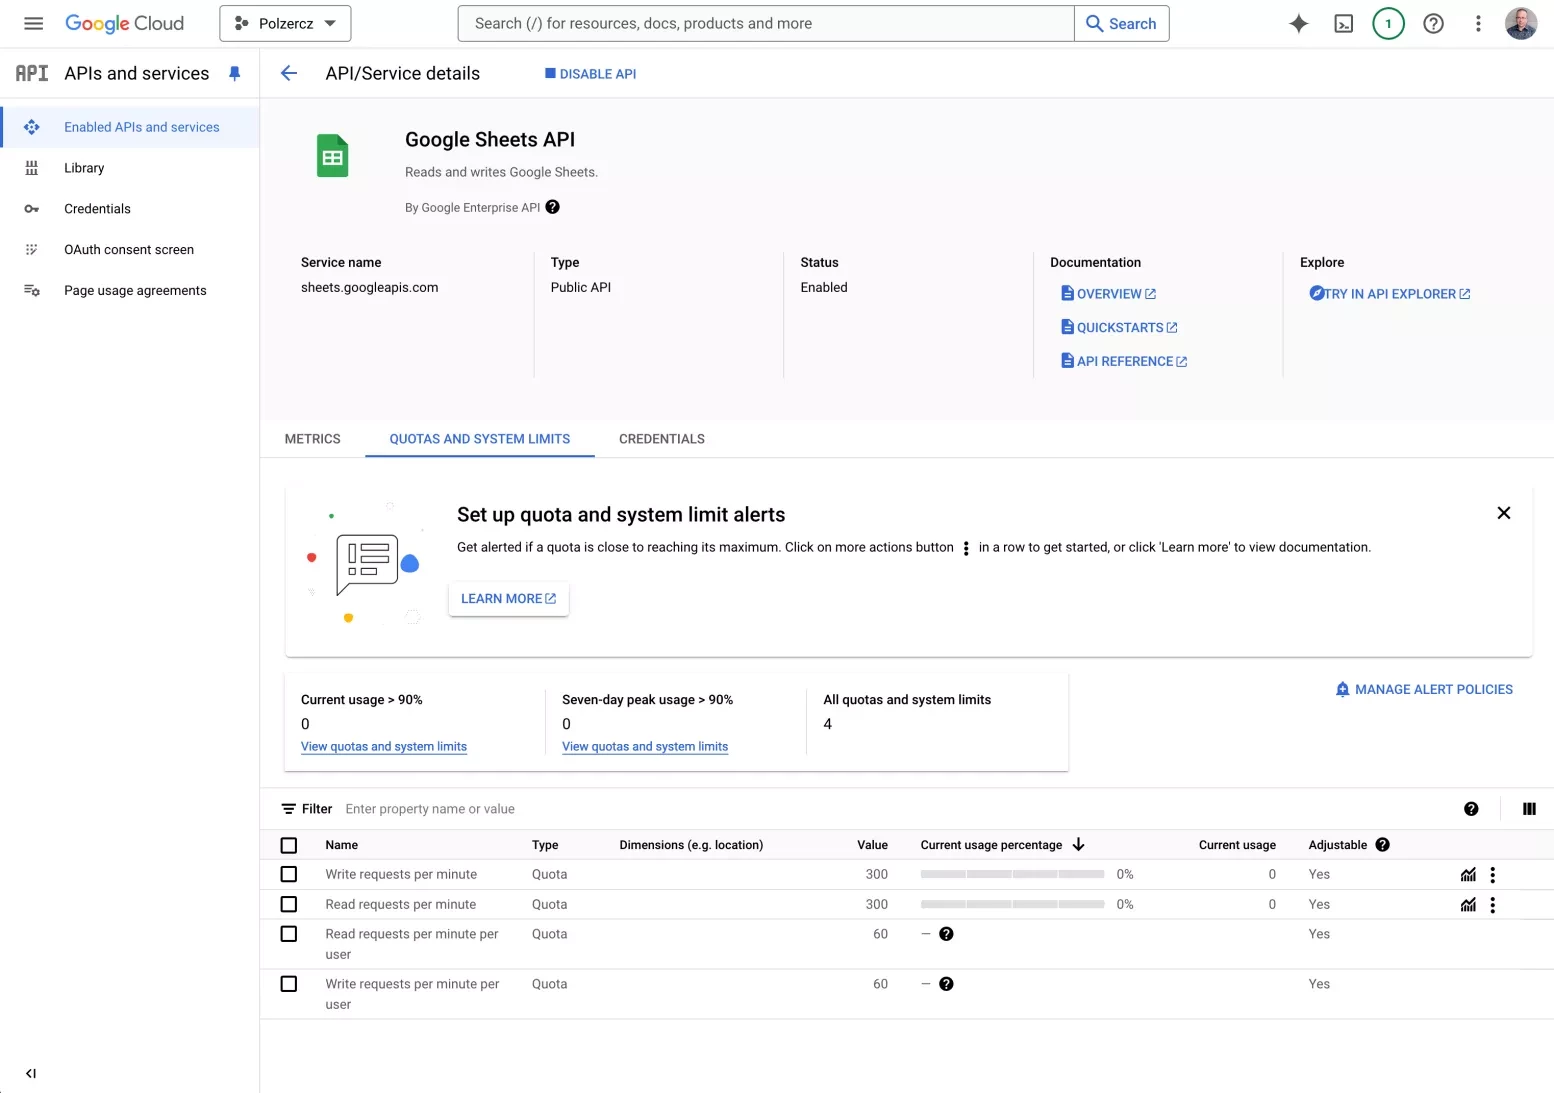Click the Write requests per minute usage bar

[1012, 874]
